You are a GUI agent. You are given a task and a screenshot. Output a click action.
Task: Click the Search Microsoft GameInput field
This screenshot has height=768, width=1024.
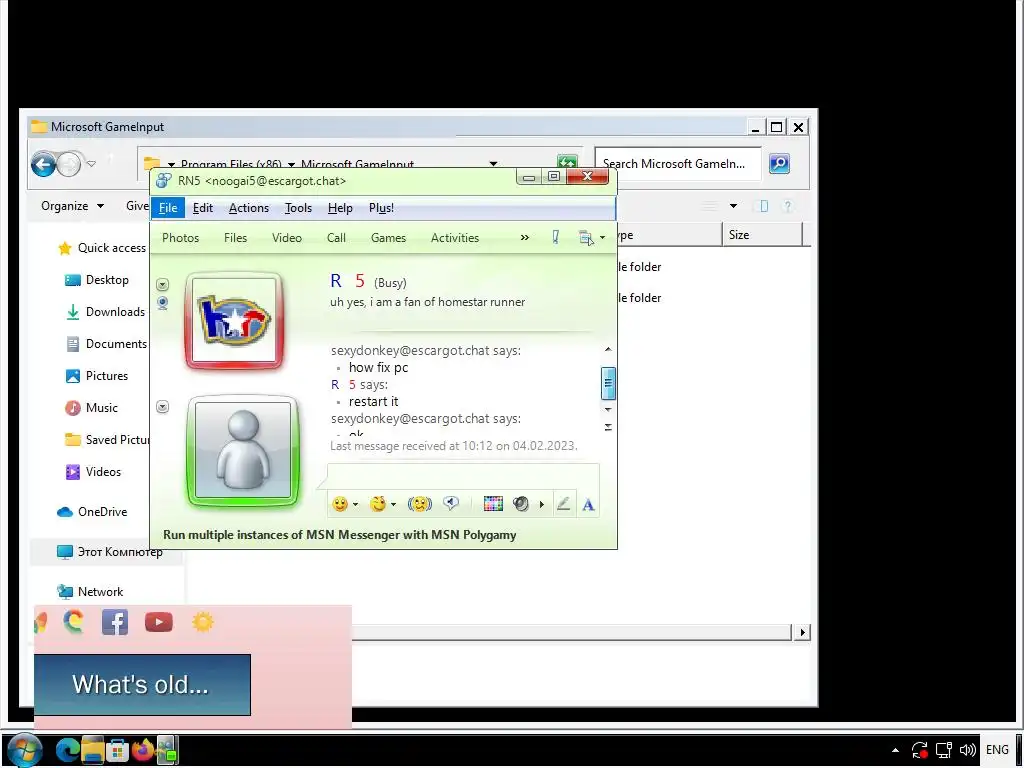[678, 163]
